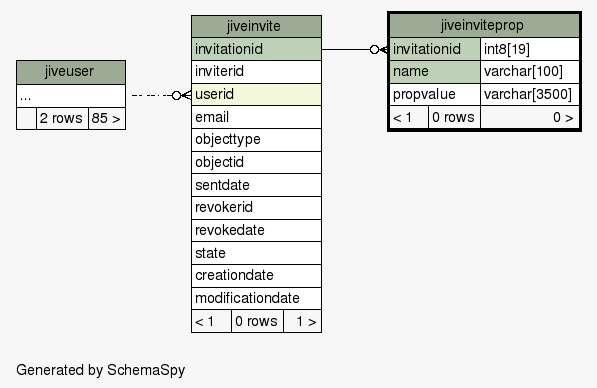Image resolution: width=597 pixels, height=388 pixels.
Task: Click the relationship connector into jiveinviteprop invitationid
Action: point(379,49)
